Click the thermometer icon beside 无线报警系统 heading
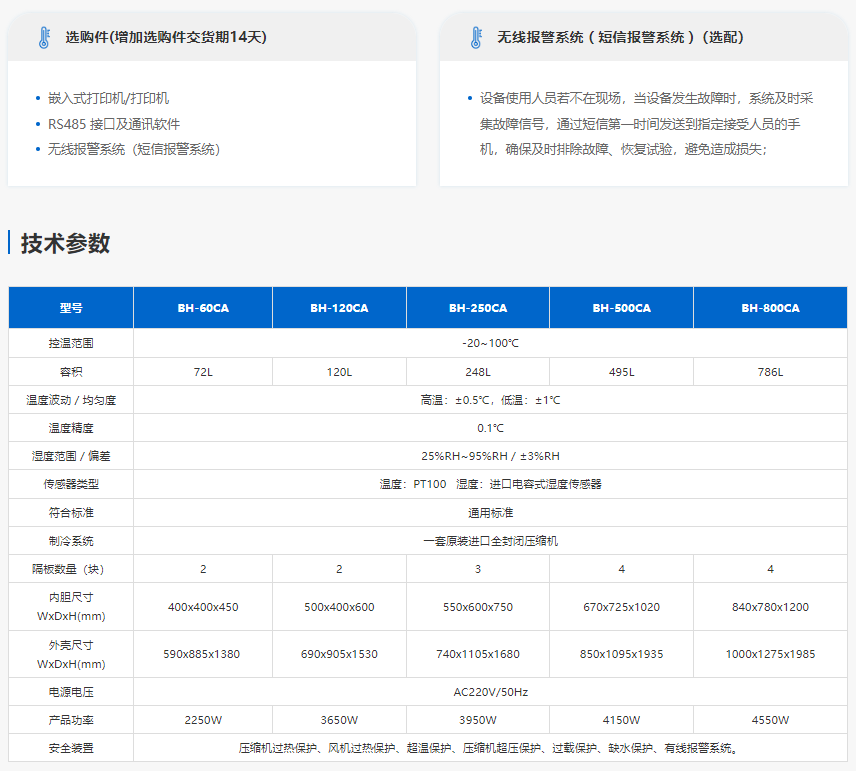The height and width of the screenshot is (771, 856). coord(476,38)
